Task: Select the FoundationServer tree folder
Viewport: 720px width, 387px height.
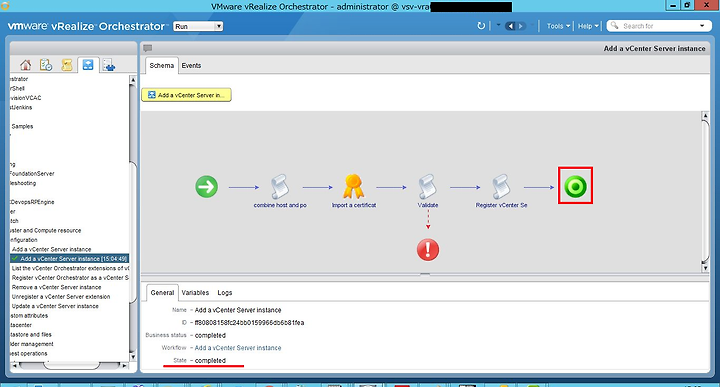Action: tap(32, 174)
